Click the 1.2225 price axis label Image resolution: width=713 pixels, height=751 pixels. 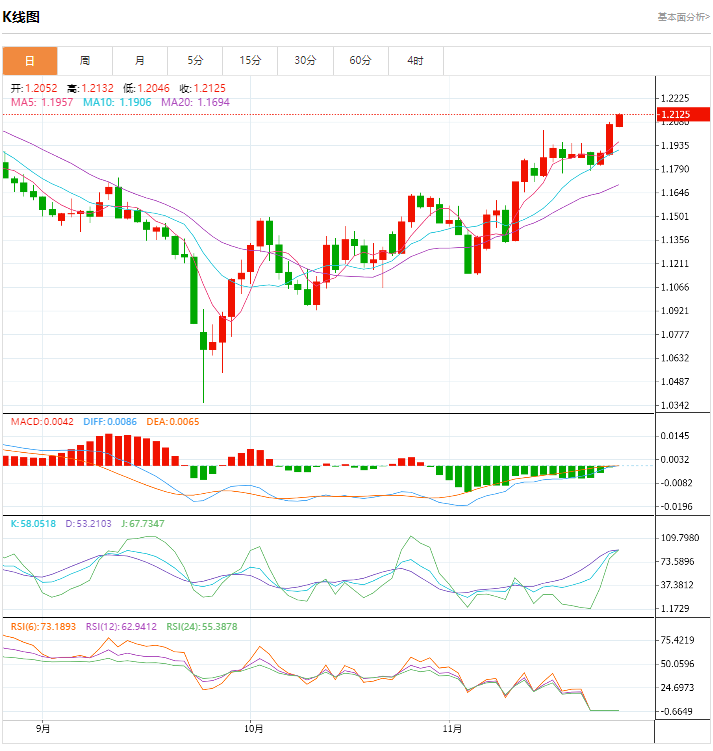click(675, 99)
